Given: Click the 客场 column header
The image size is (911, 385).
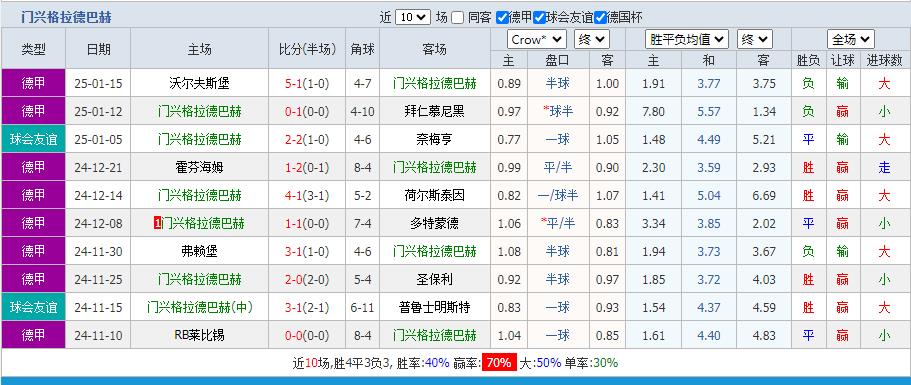Looking at the screenshot, I should 434,49.
